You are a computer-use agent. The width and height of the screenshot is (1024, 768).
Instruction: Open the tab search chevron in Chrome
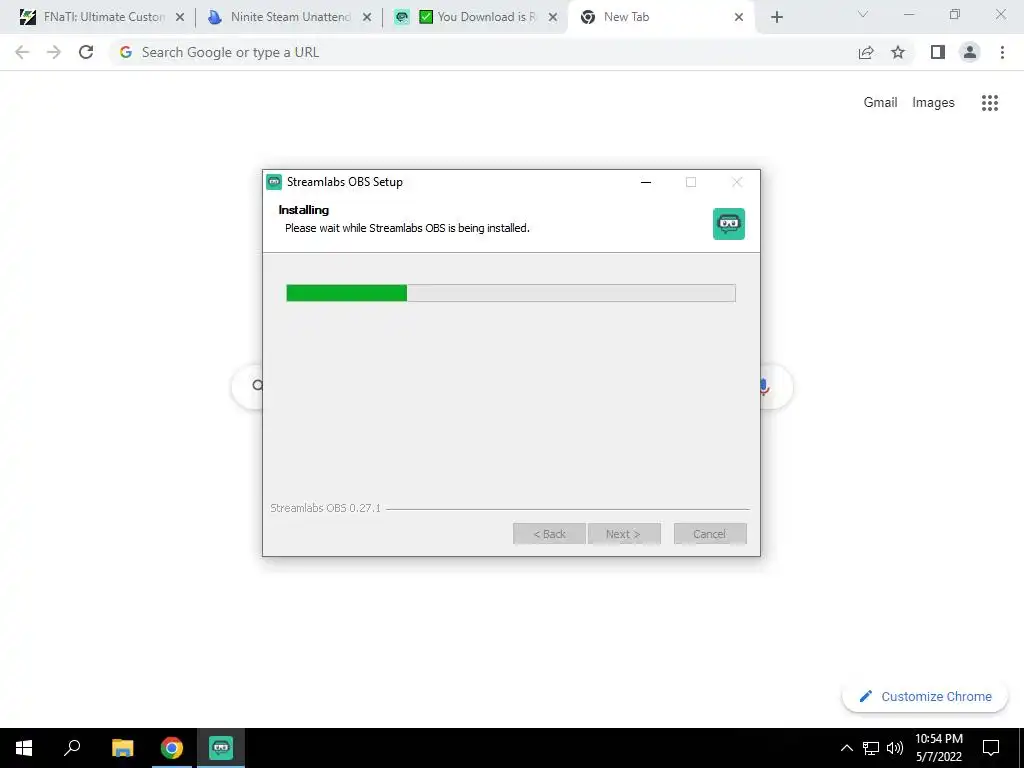863,14
